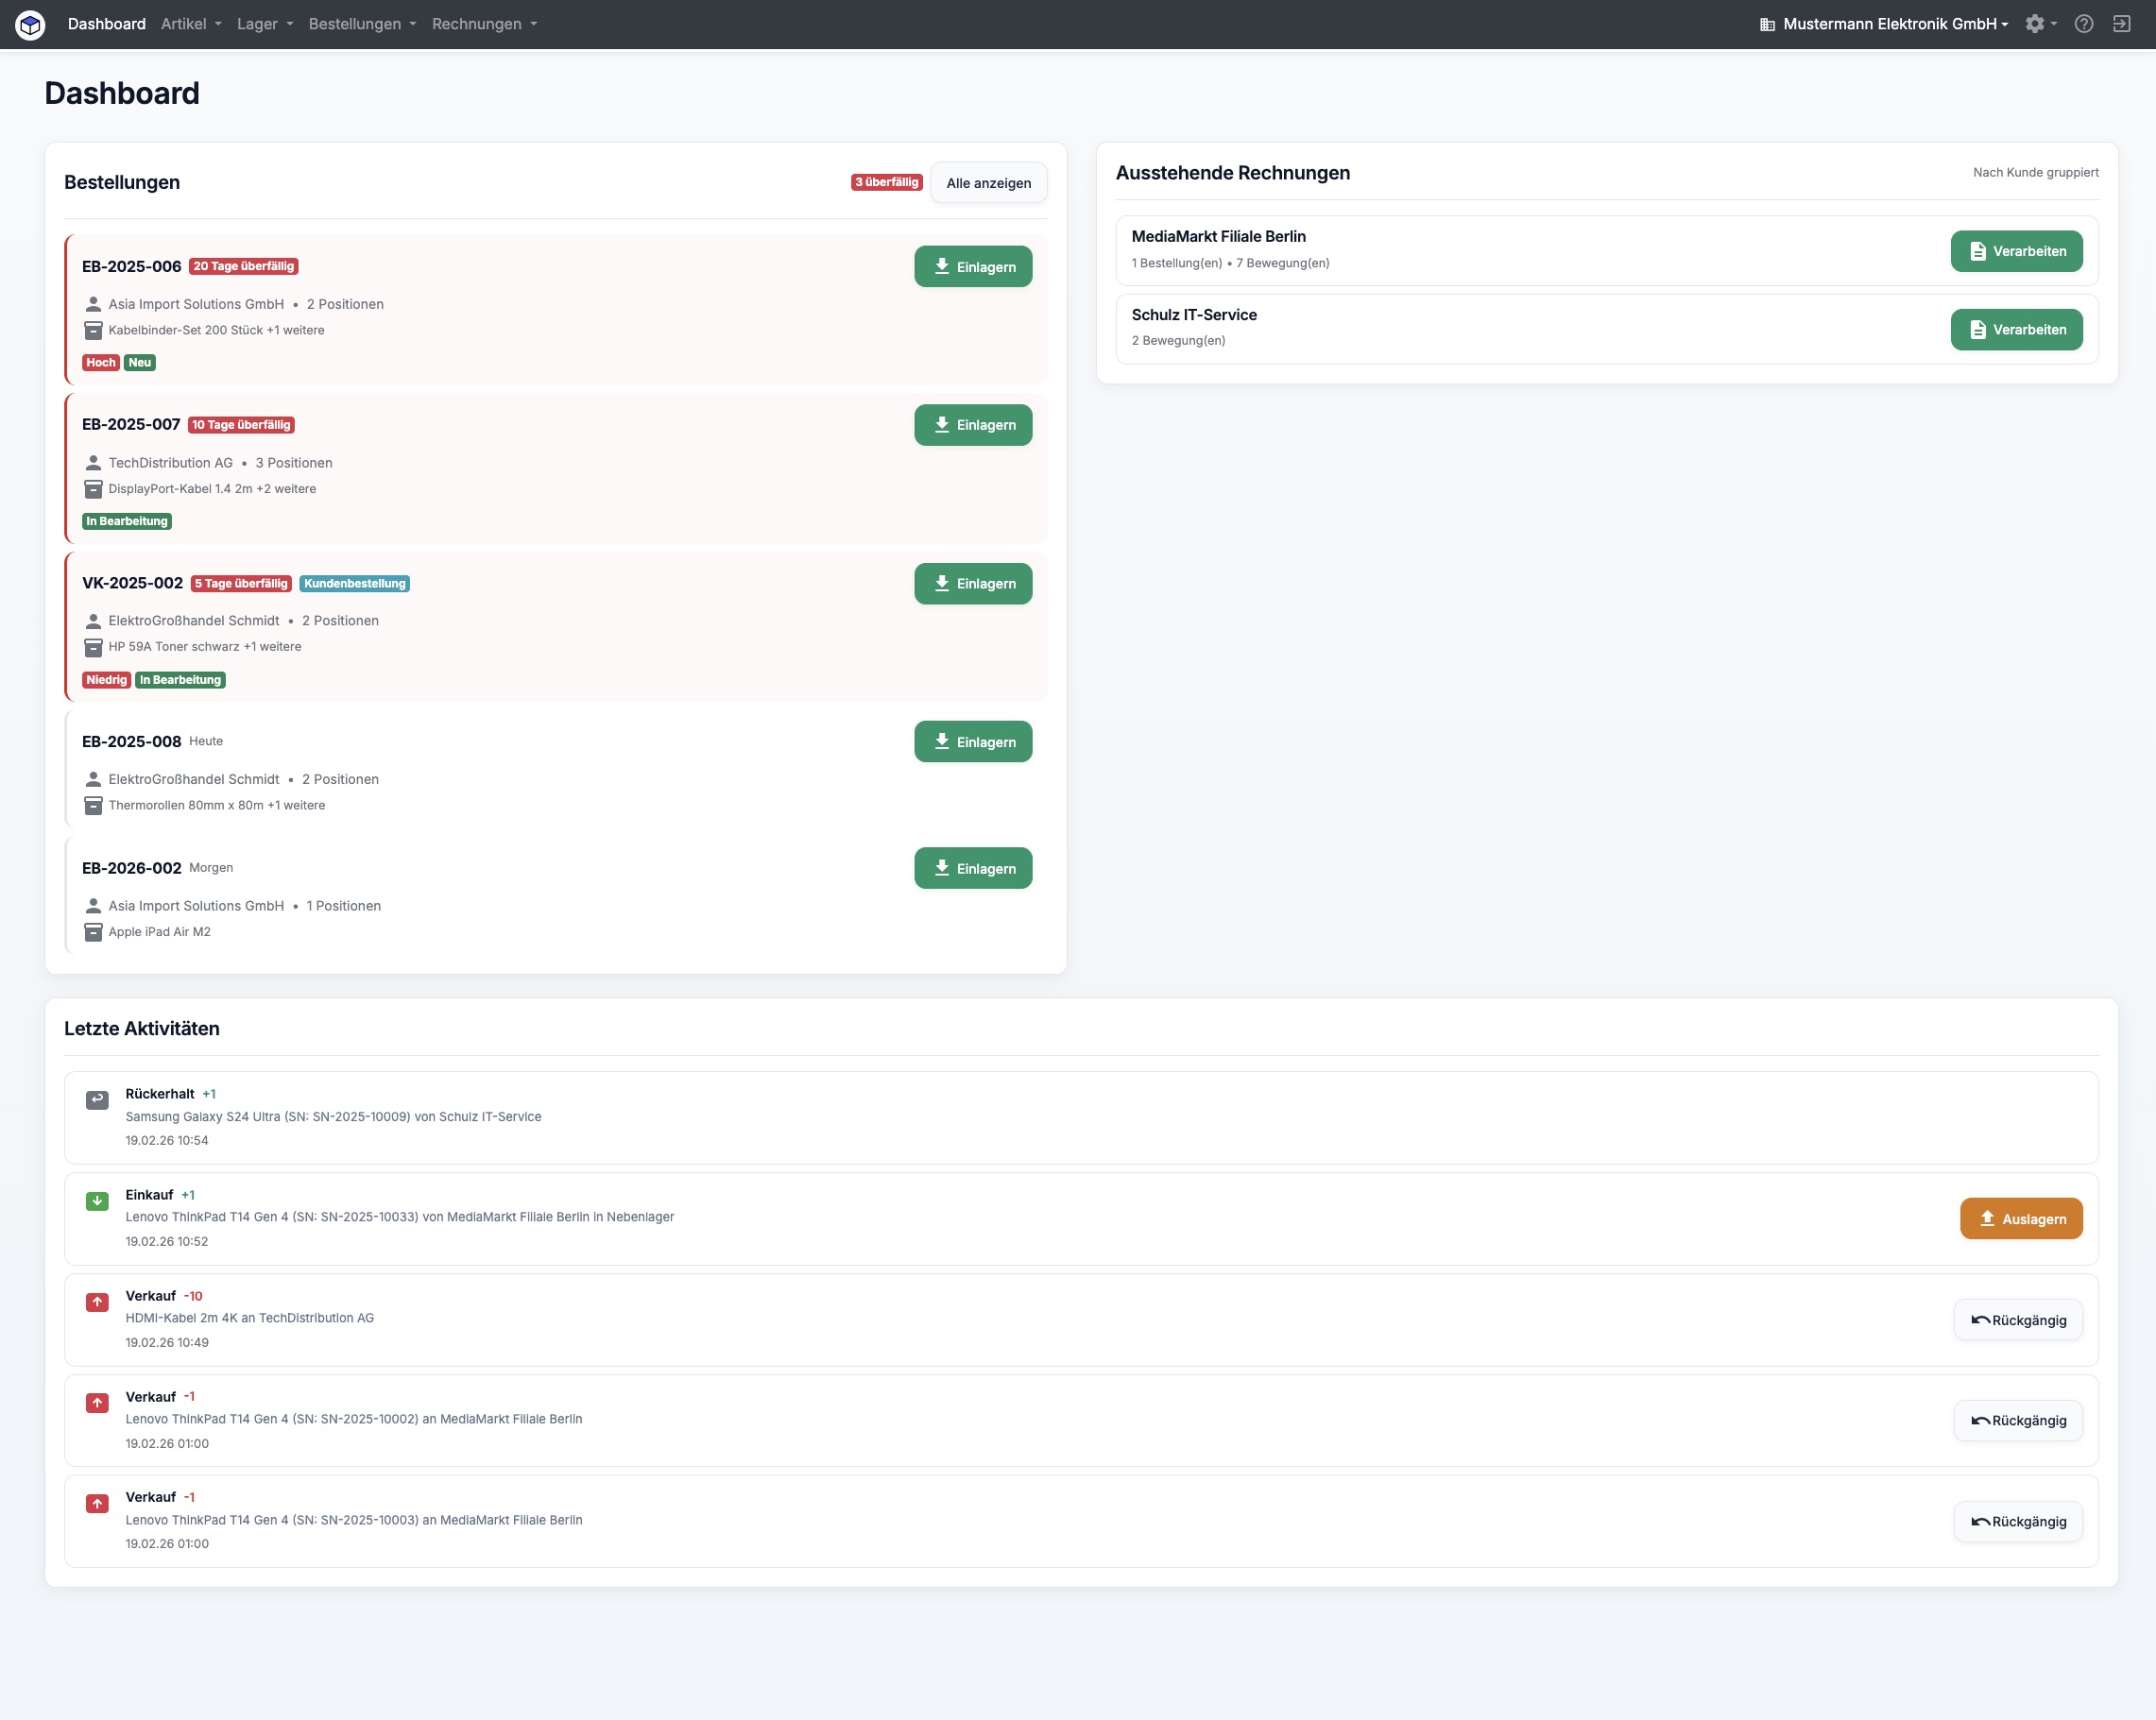Click the Nach Kunde gruppiert label
Screen dimensions: 2156x1720
[x=2036, y=171]
